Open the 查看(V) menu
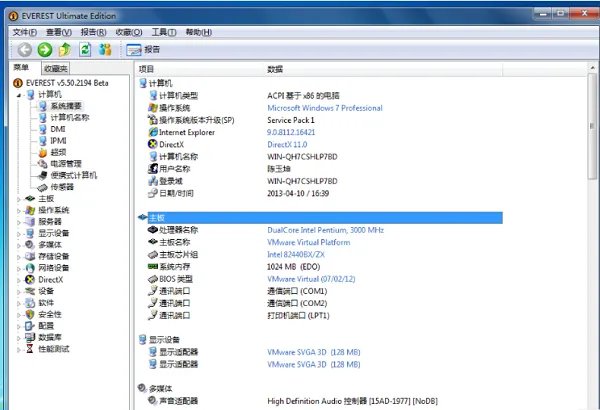This screenshot has height=410, width=600. pos(59,32)
